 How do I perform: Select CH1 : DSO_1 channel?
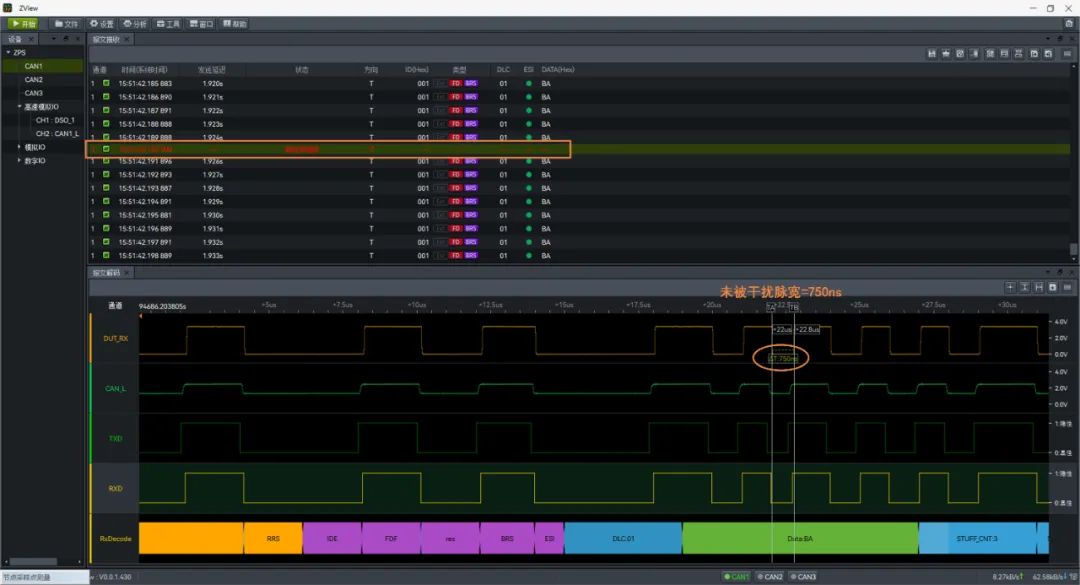point(55,120)
